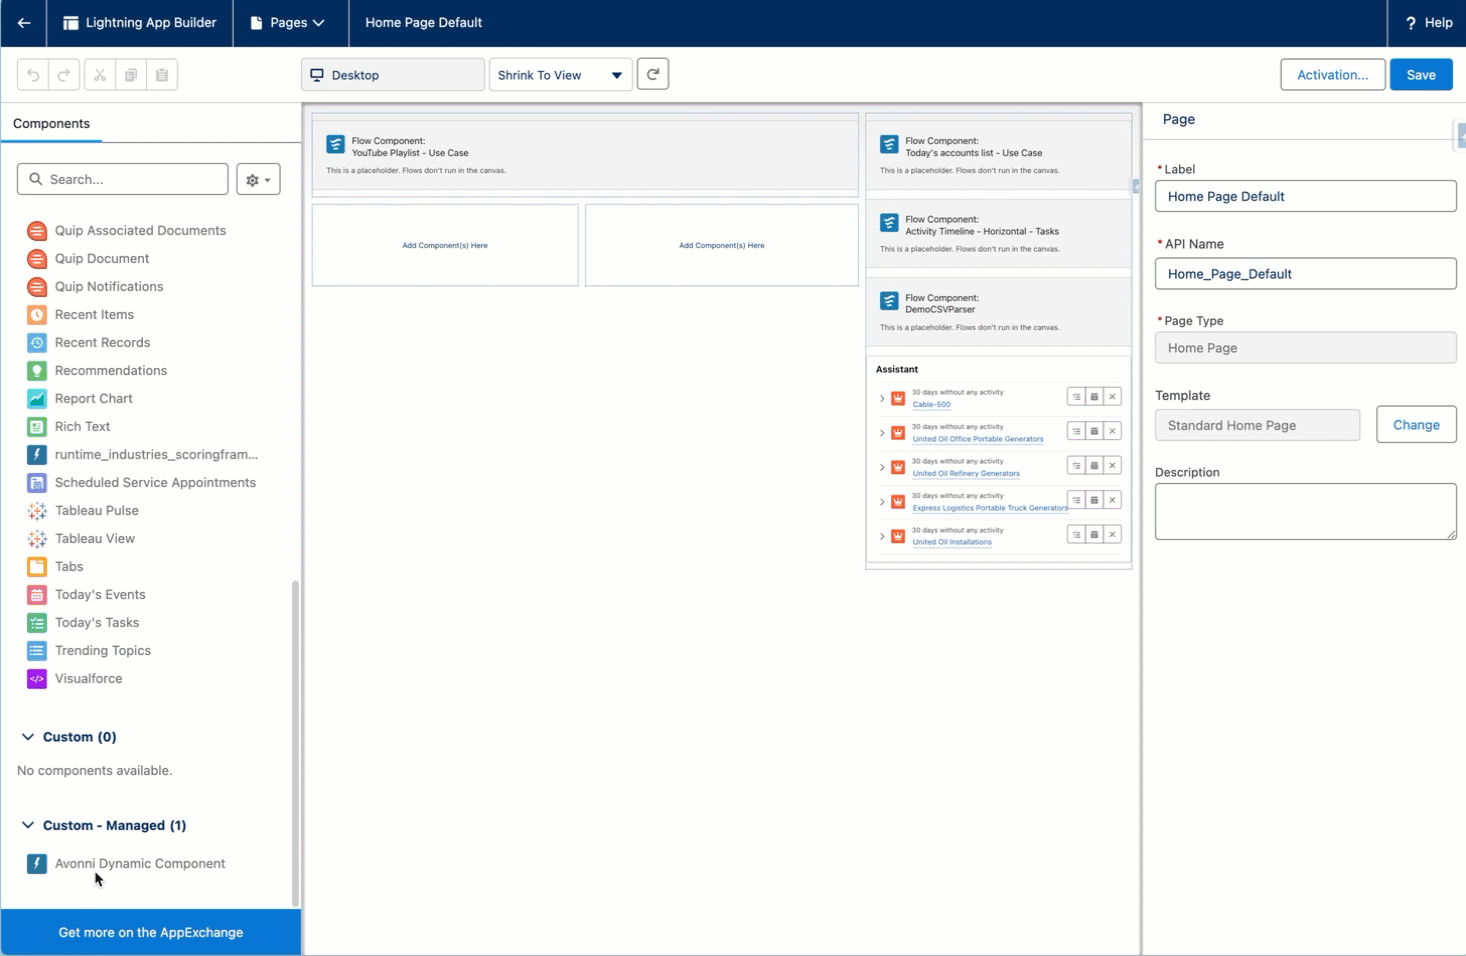Click the Trending Topics icon
This screenshot has width=1466, height=956.
[x=37, y=651]
